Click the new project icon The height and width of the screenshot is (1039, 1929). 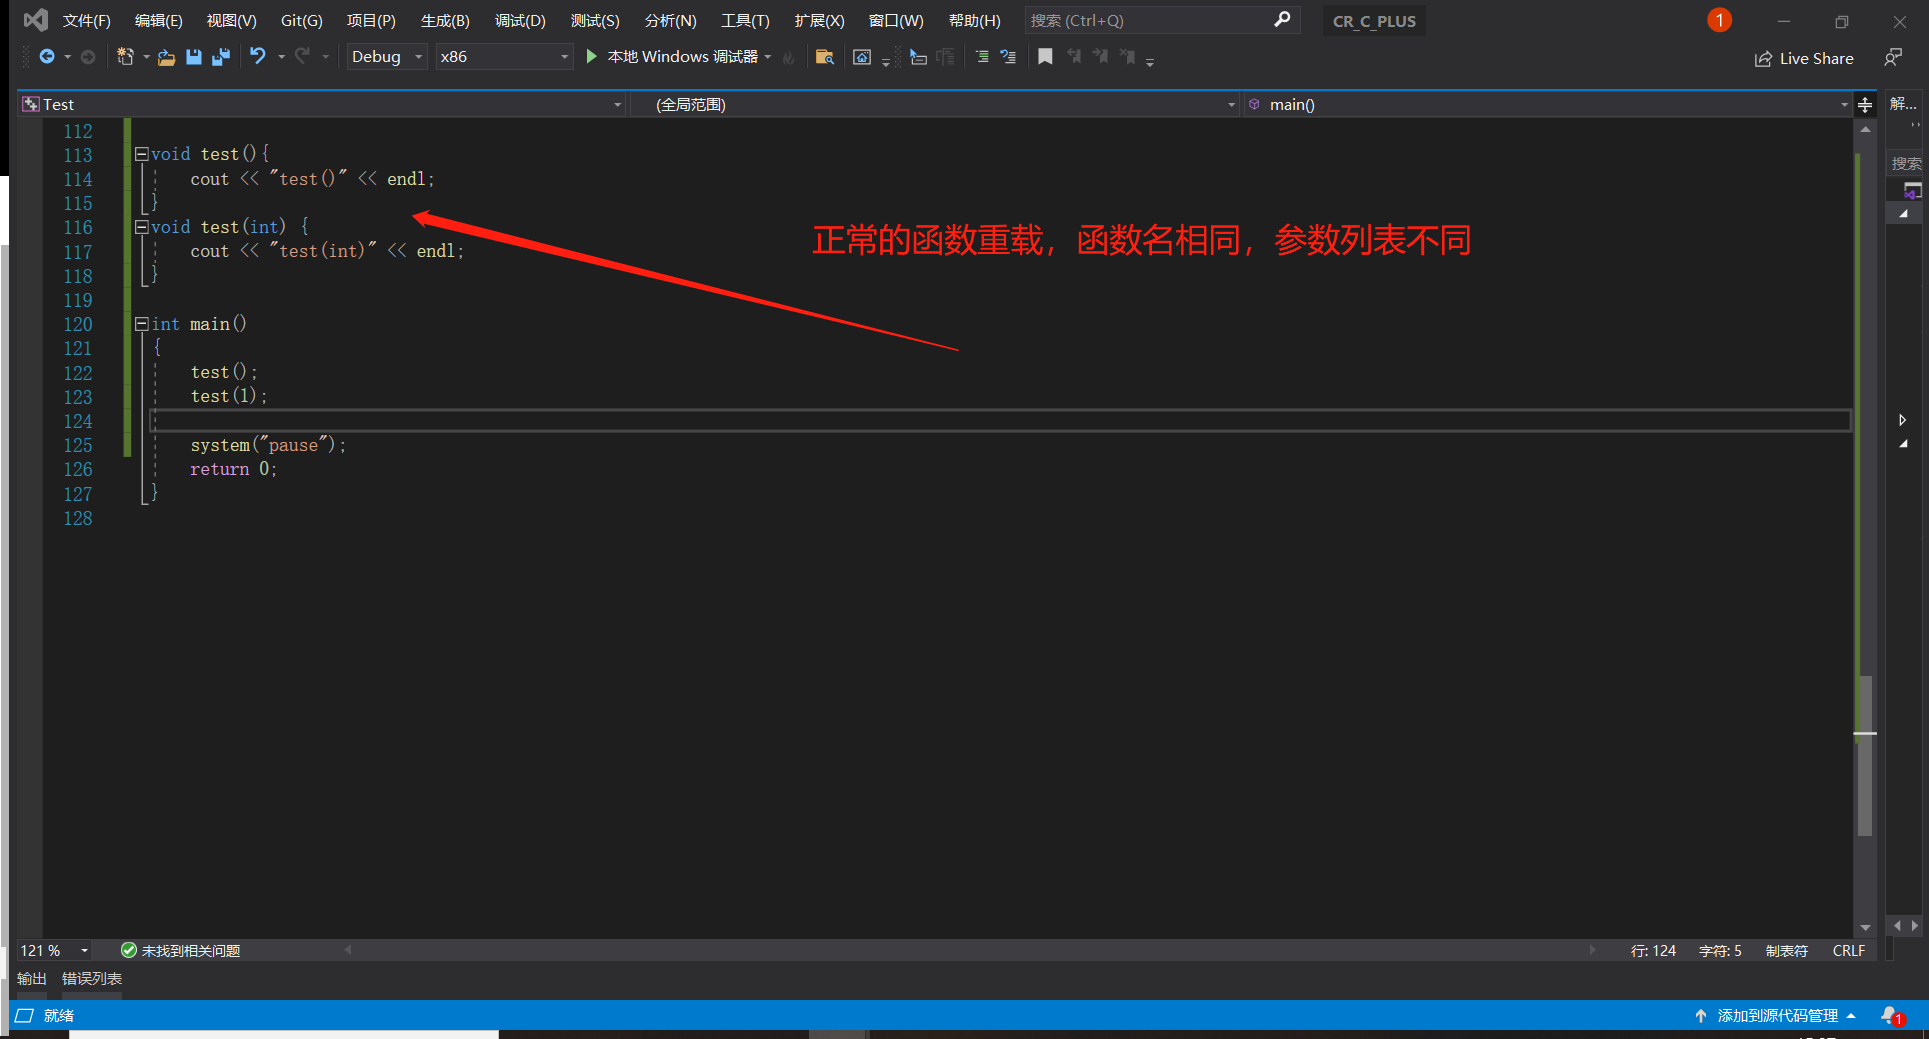tap(125, 57)
